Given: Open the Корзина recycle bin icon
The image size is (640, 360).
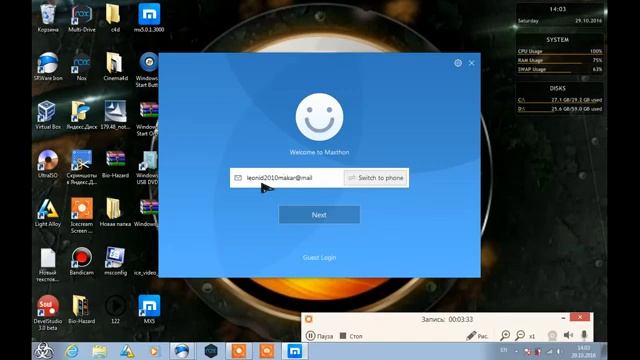Looking at the screenshot, I should click(x=48, y=18).
